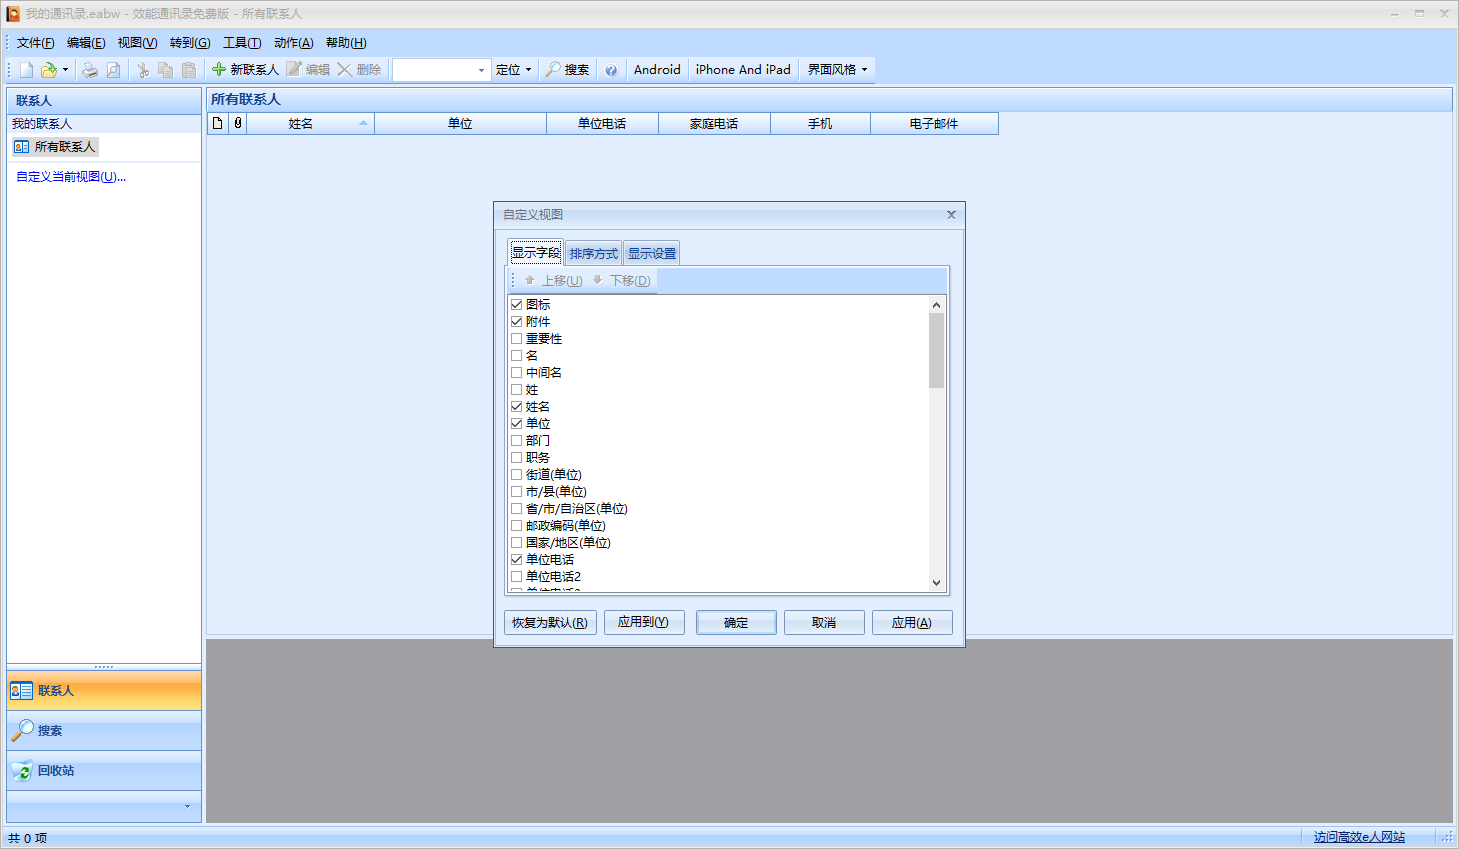1459x849 pixels.
Task: Check the 中间名 field checkbox
Action: point(517,372)
